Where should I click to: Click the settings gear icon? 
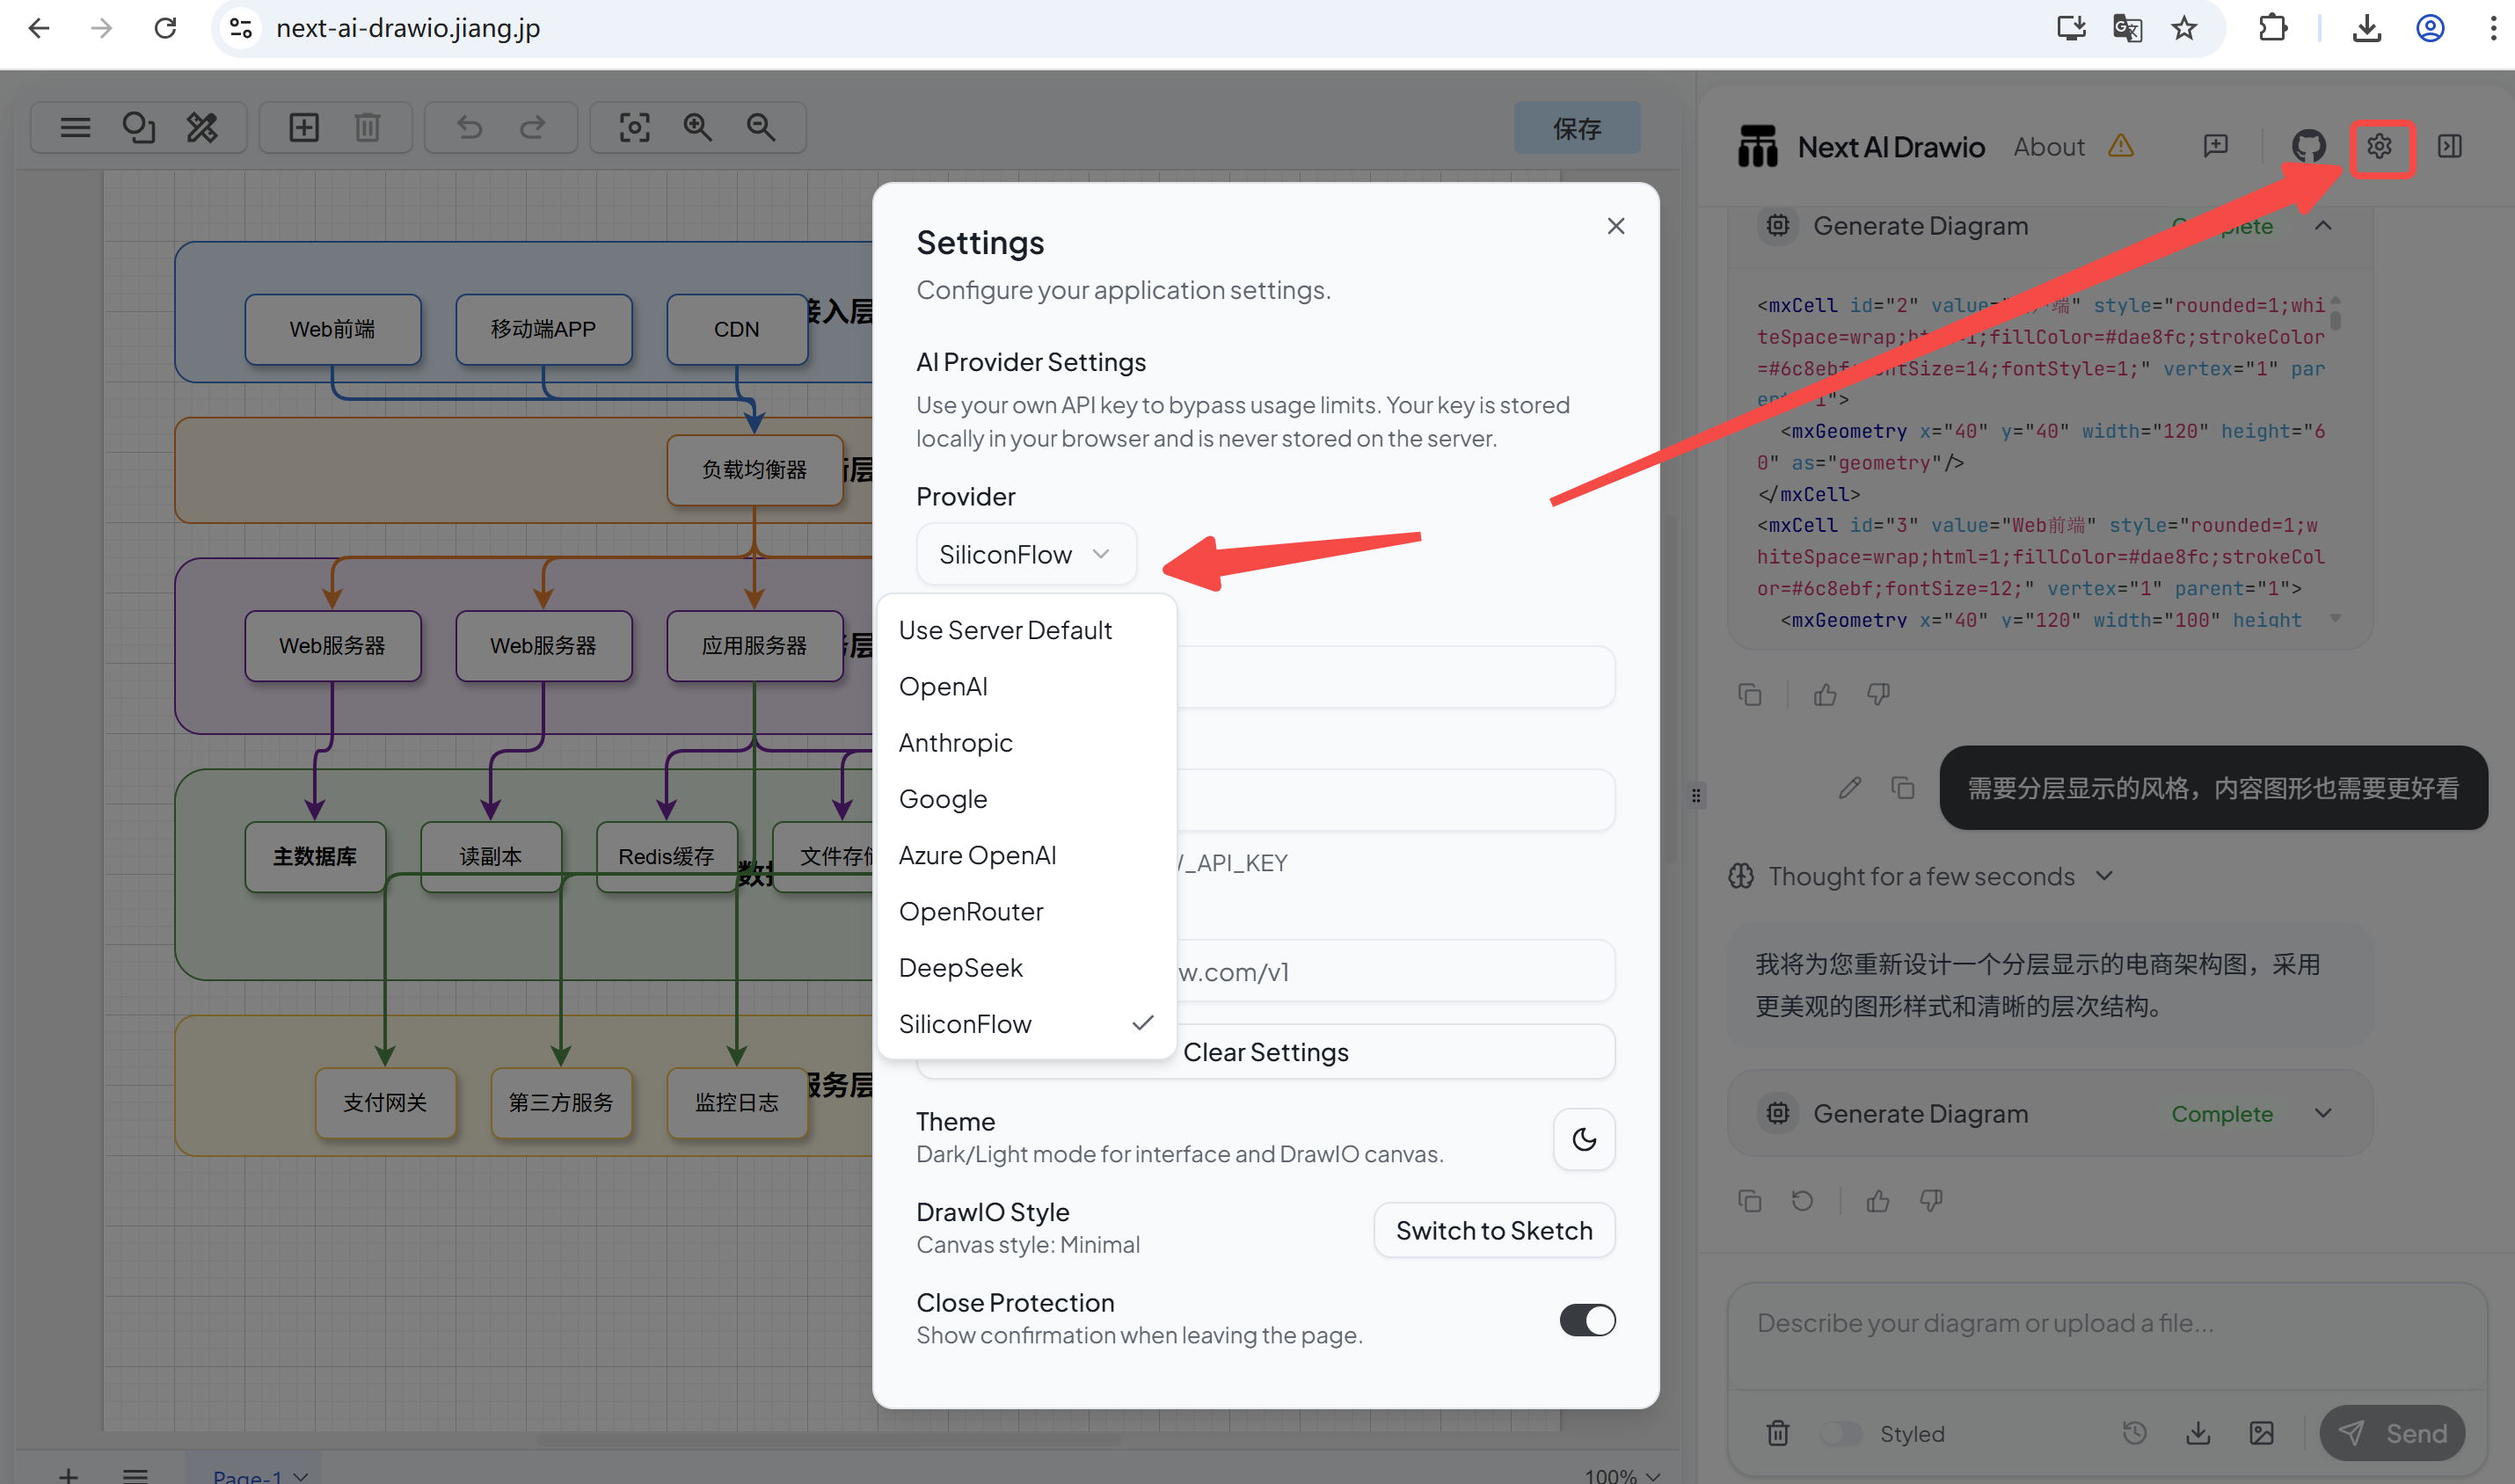tap(2379, 146)
